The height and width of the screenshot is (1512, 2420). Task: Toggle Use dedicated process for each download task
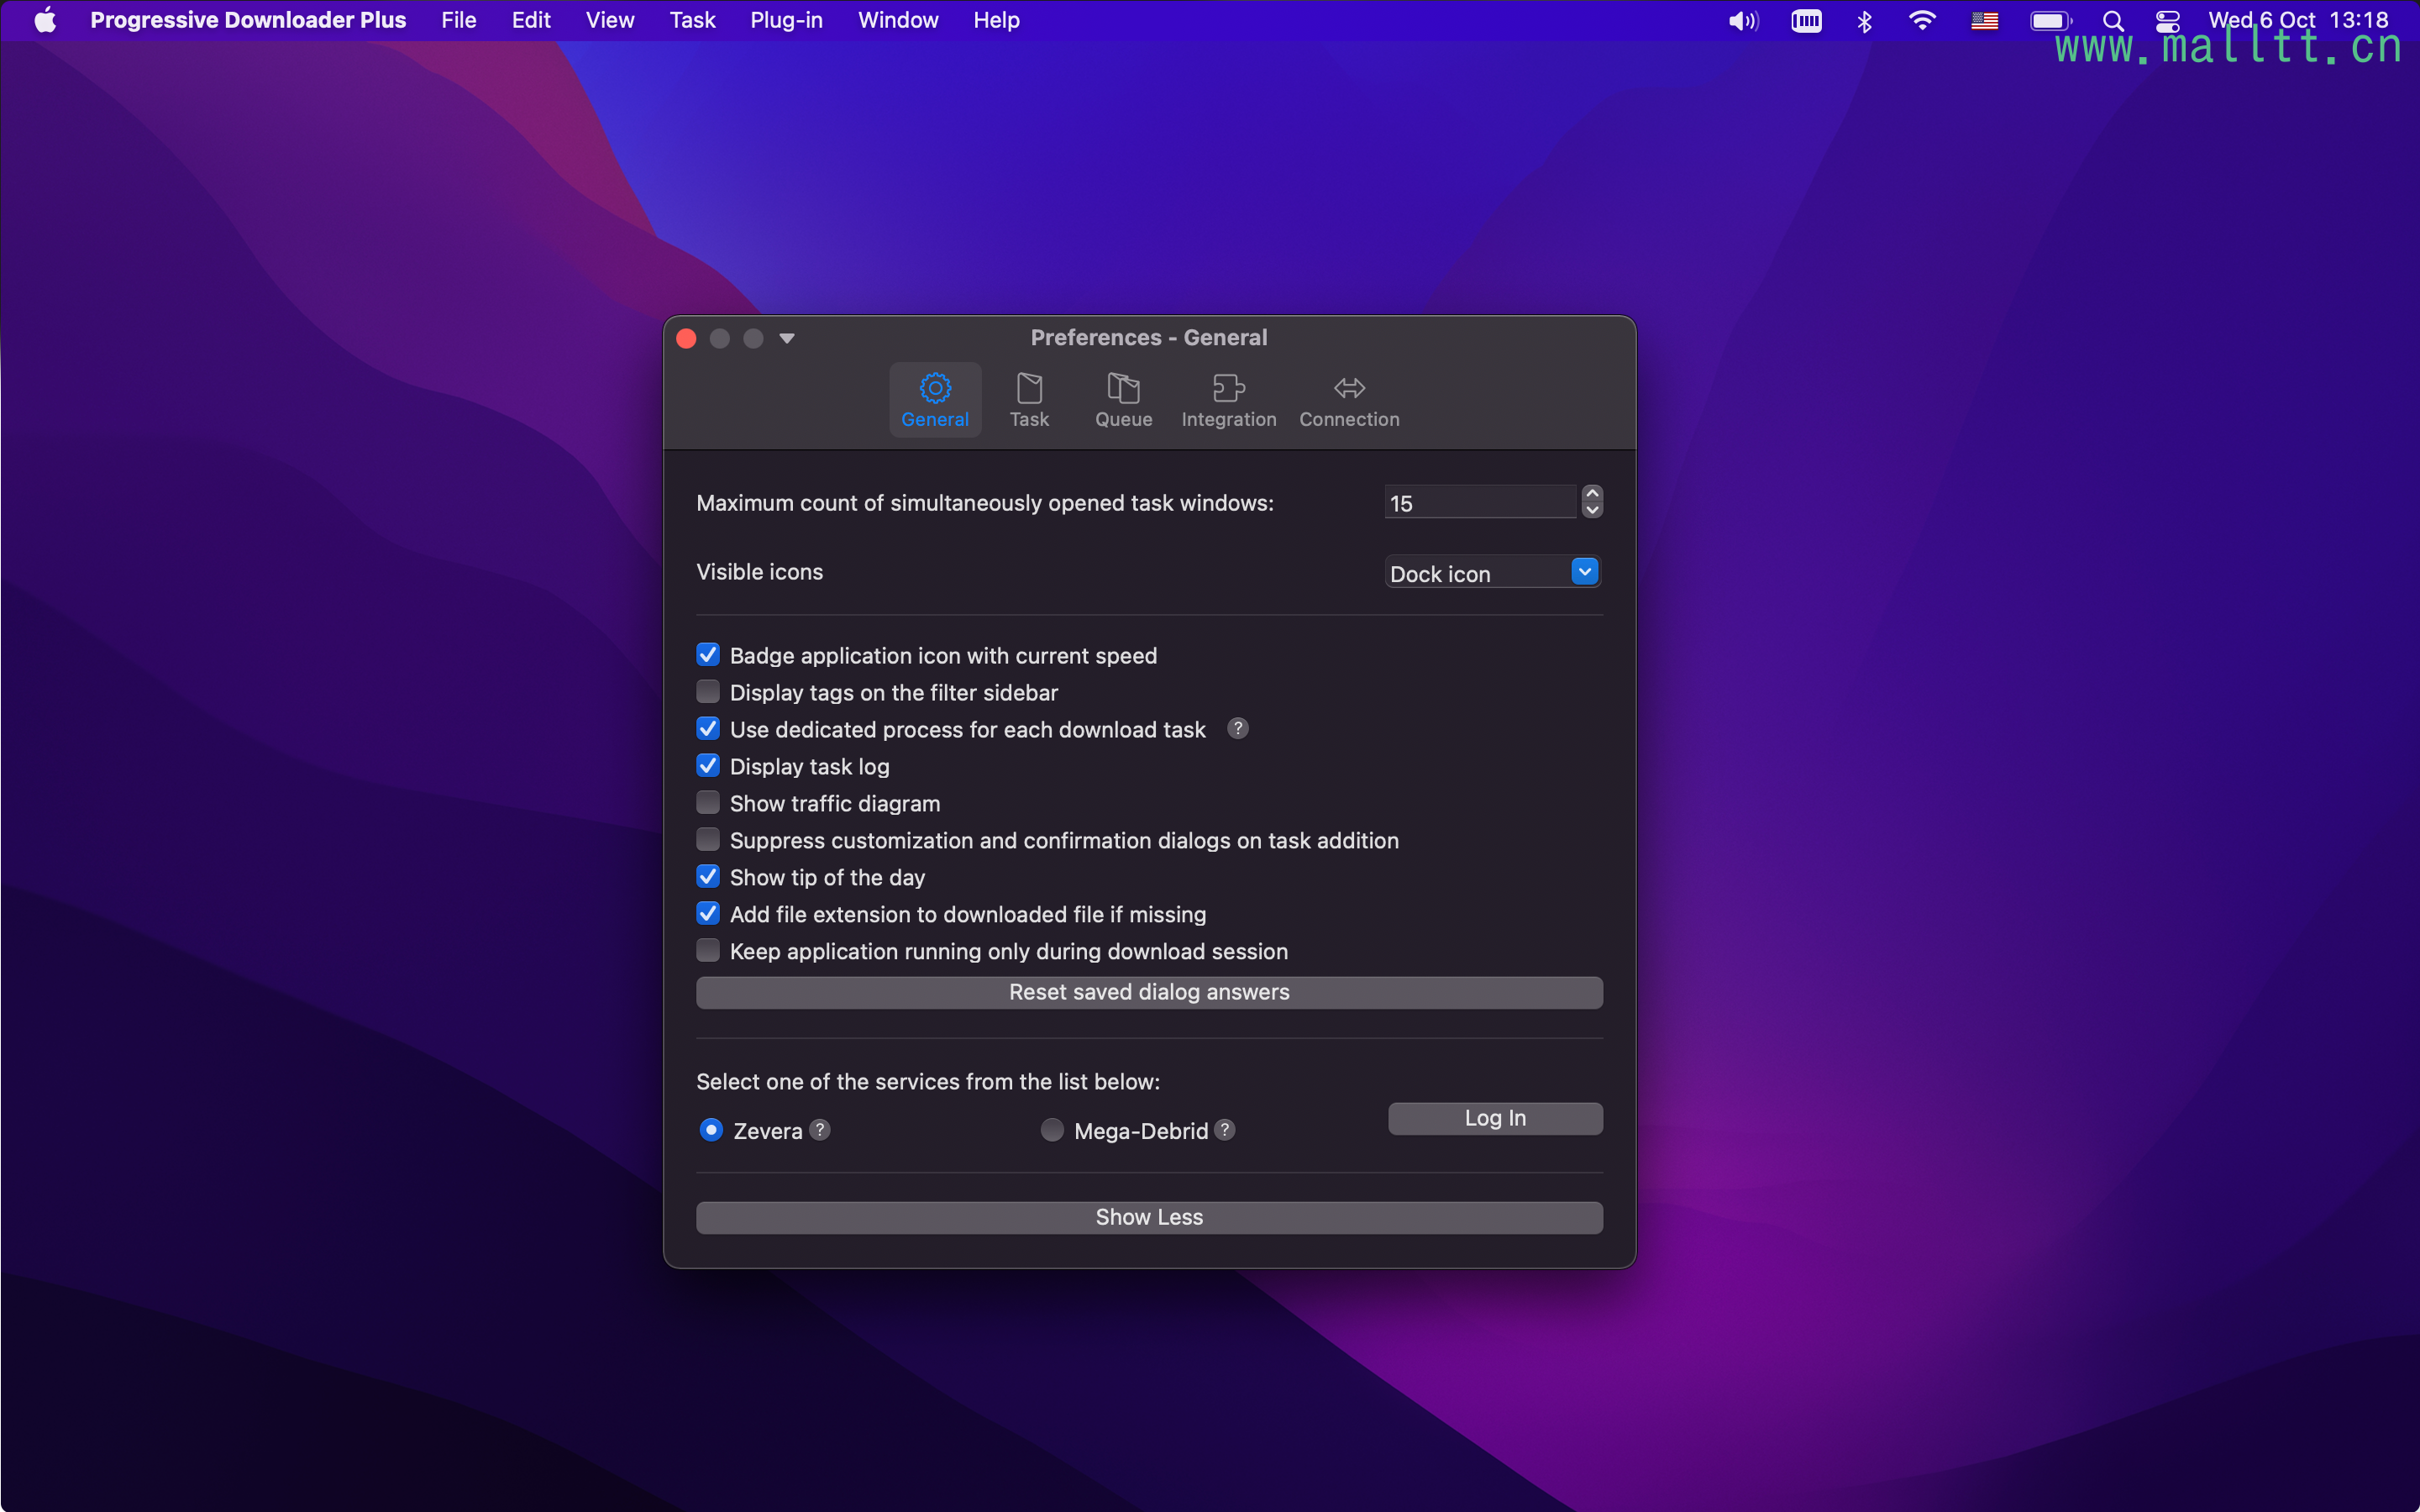click(708, 729)
